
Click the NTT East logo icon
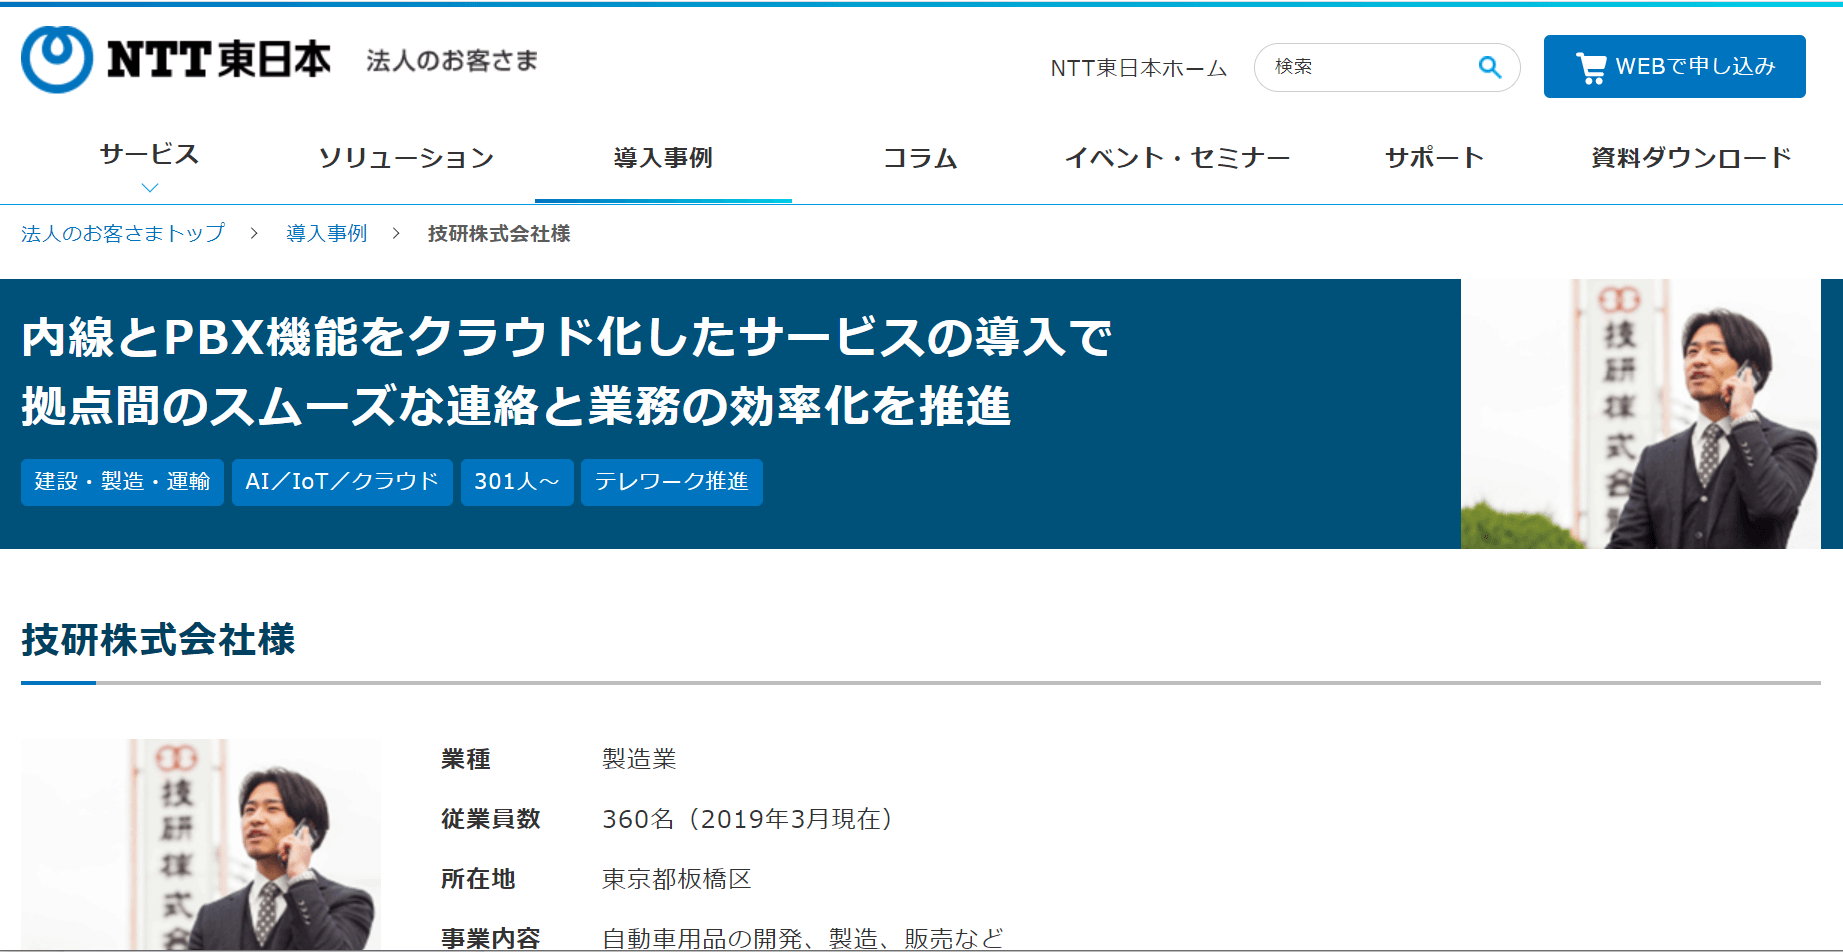pos(57,59)
